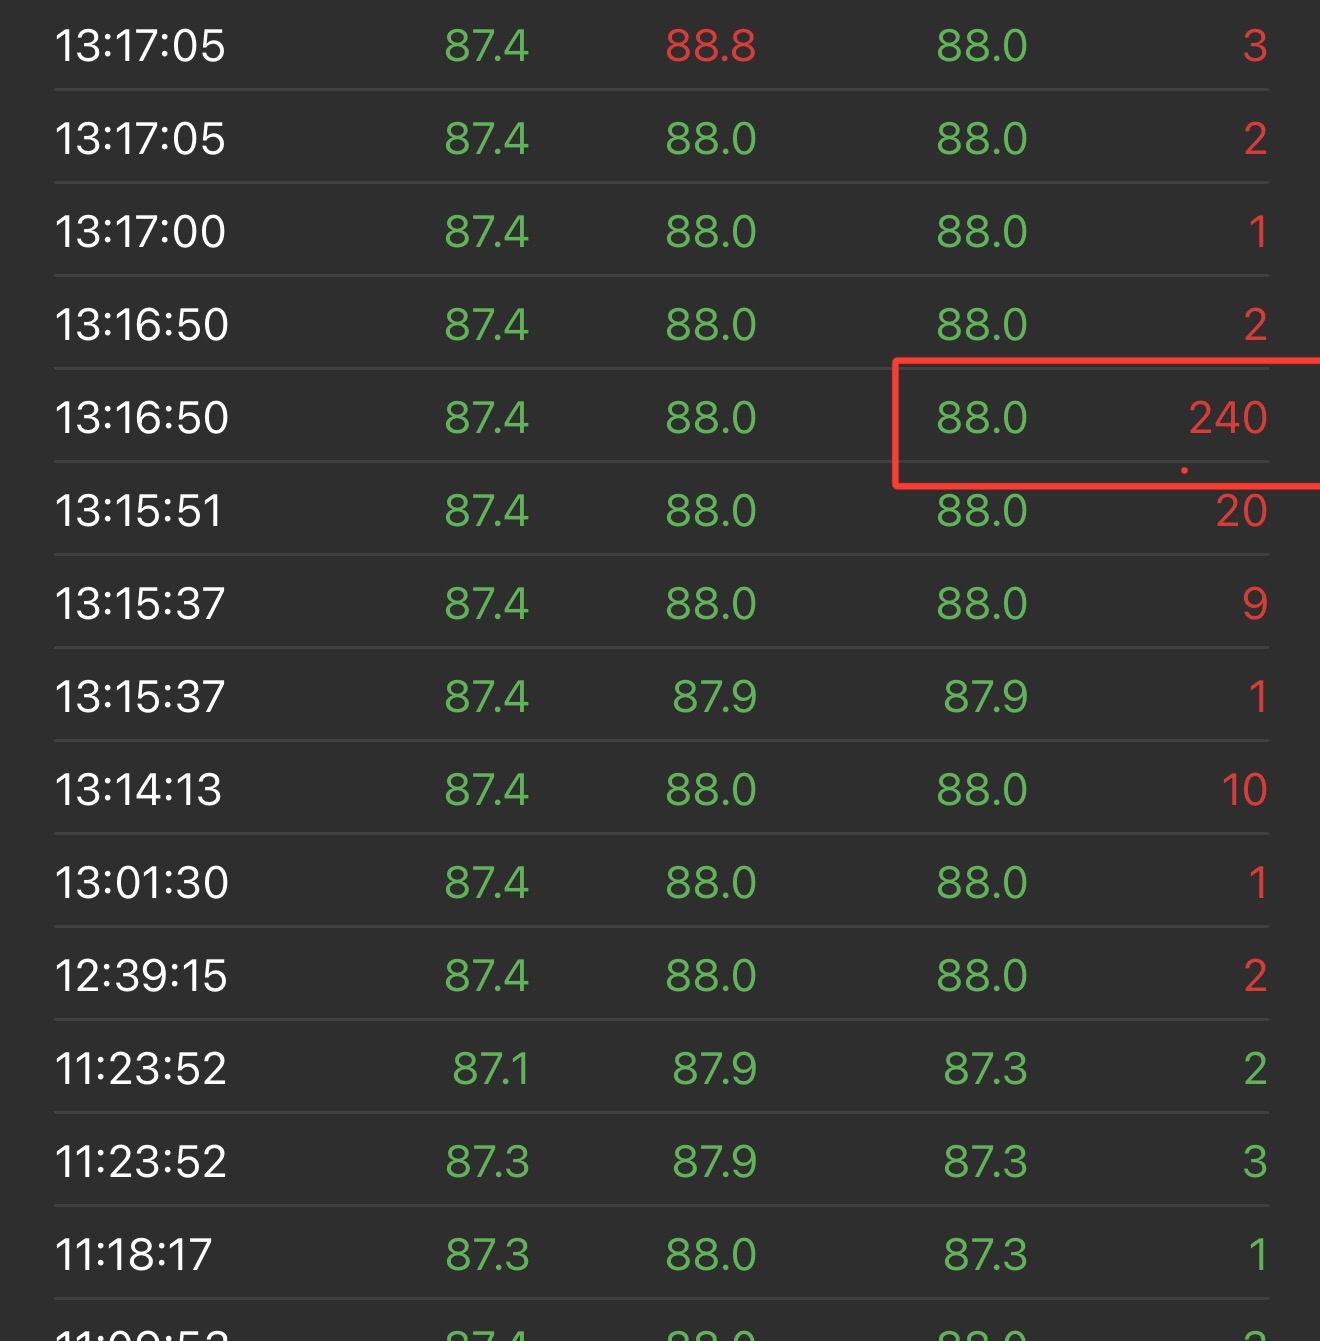
Task: Select the 13:01:30 timestamp
Action: coord(141,883)
